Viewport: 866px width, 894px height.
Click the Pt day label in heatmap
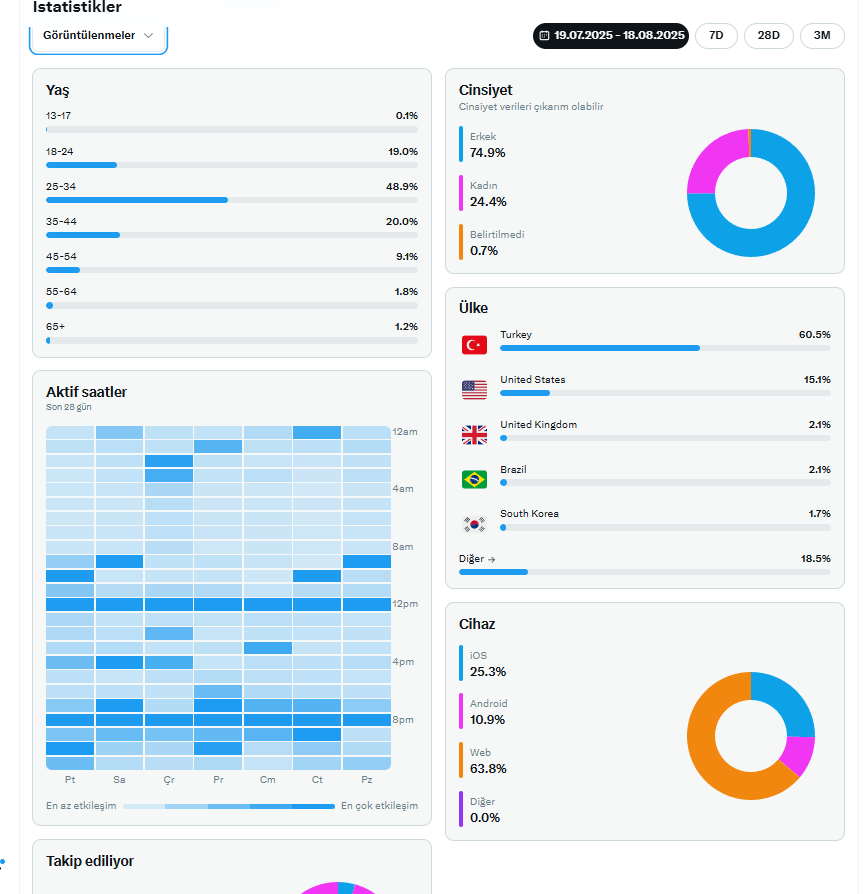pyautogui.click(x=70, y=779)
